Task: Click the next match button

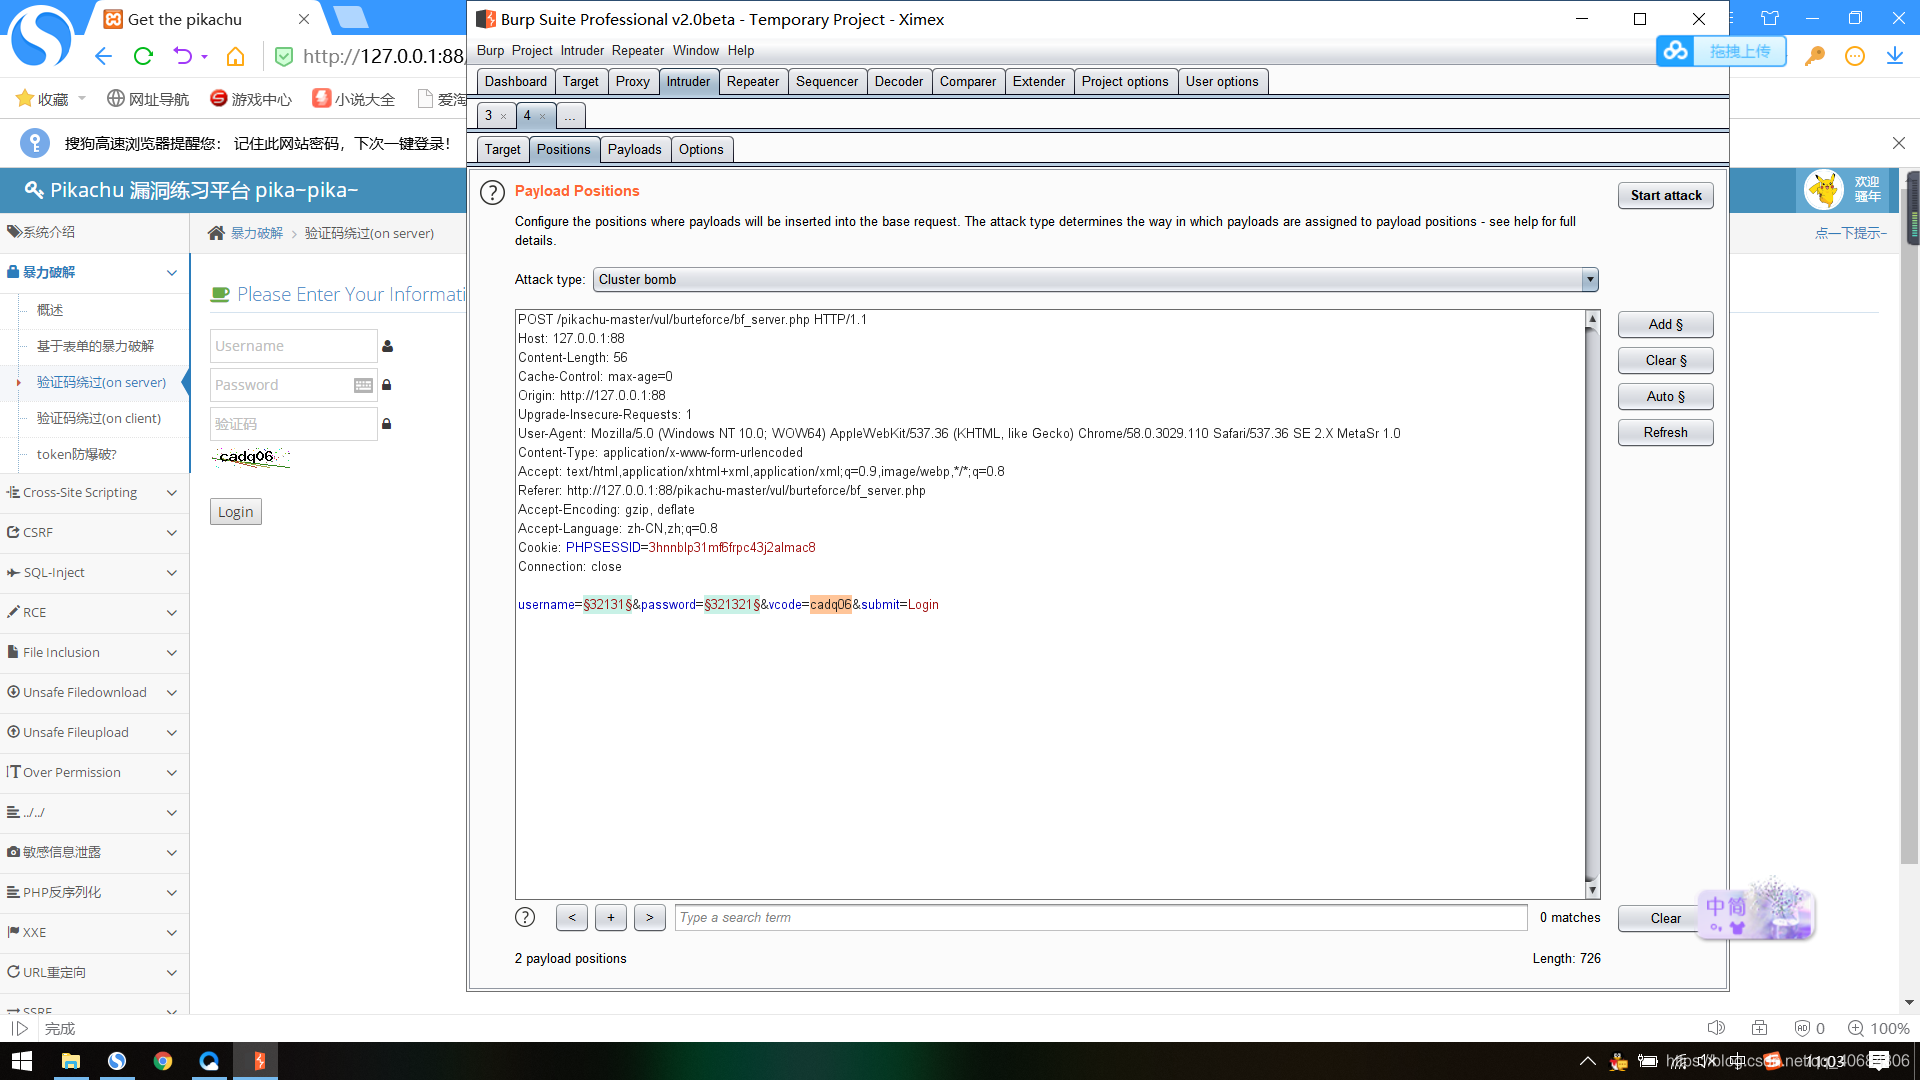Action: point(650,917)
